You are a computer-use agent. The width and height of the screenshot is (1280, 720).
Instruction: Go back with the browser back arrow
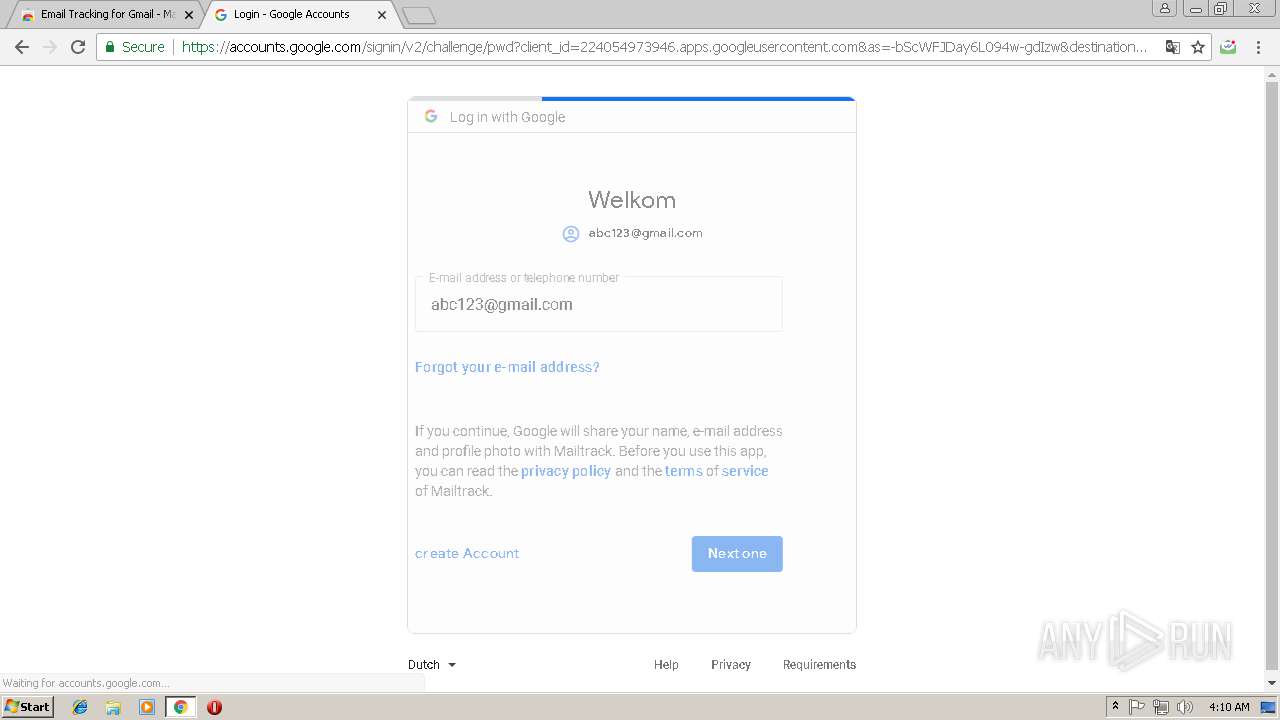[x=22, y=47]
